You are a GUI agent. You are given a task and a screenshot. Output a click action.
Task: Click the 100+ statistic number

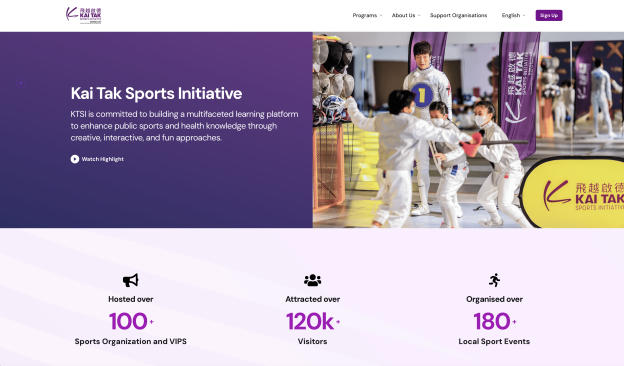(x=131, y=321)
